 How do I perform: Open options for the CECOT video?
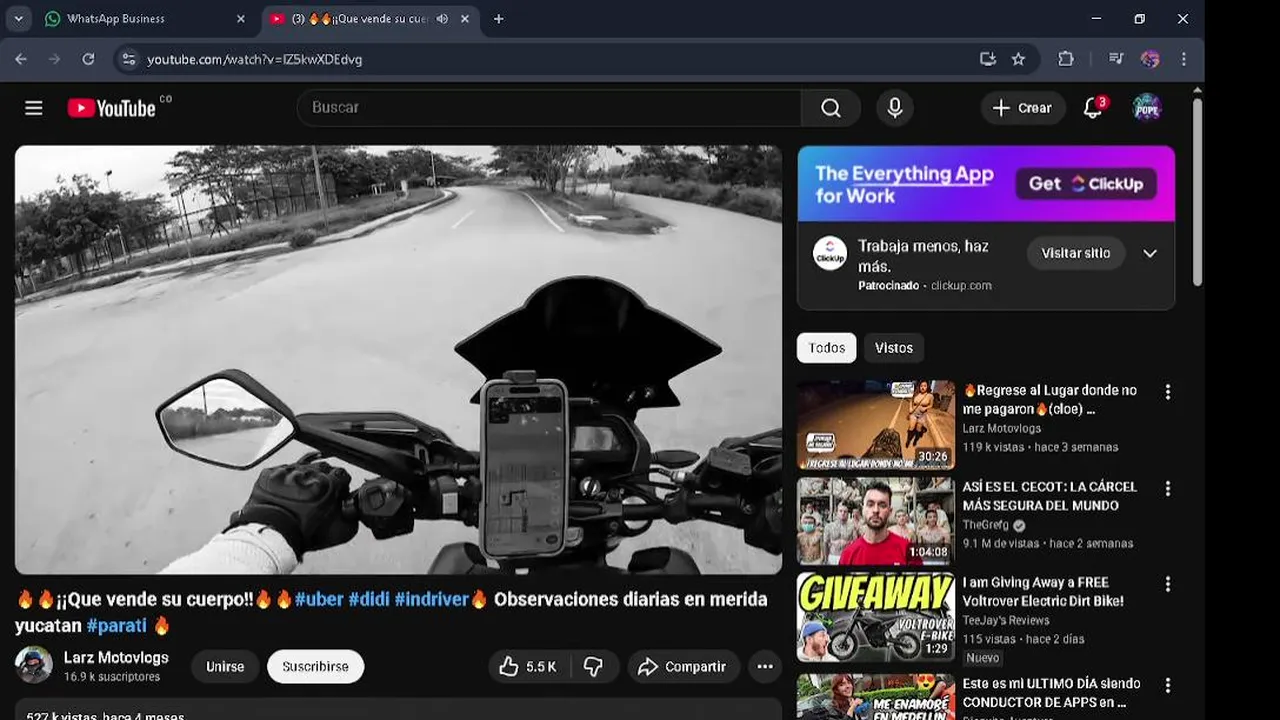point(1167,488)
